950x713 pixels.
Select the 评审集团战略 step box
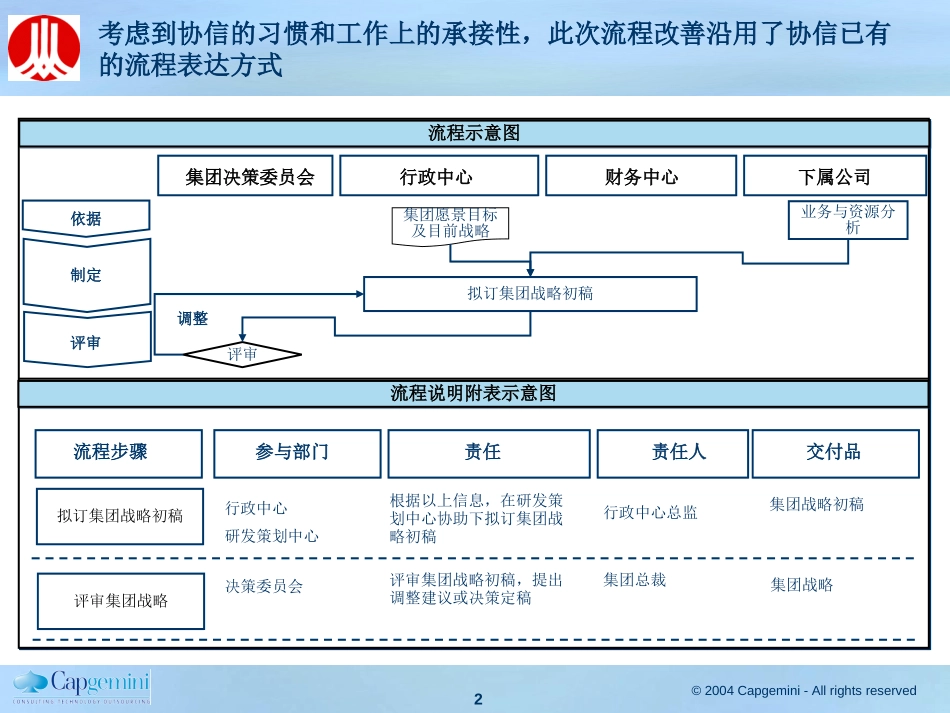click(121, 601)
